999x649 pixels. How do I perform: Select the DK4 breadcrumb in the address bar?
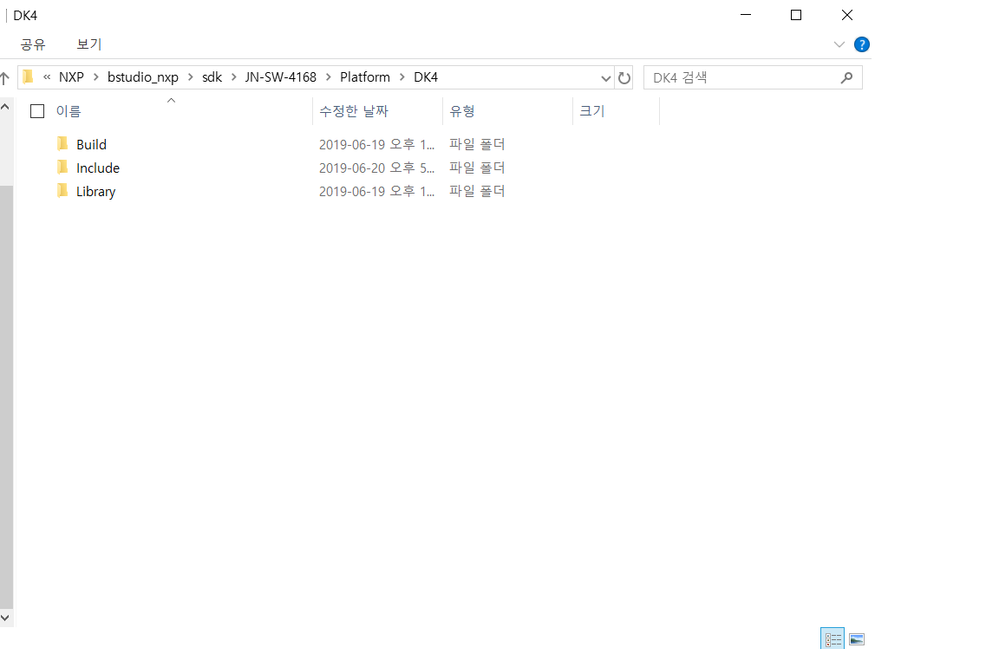426,77
